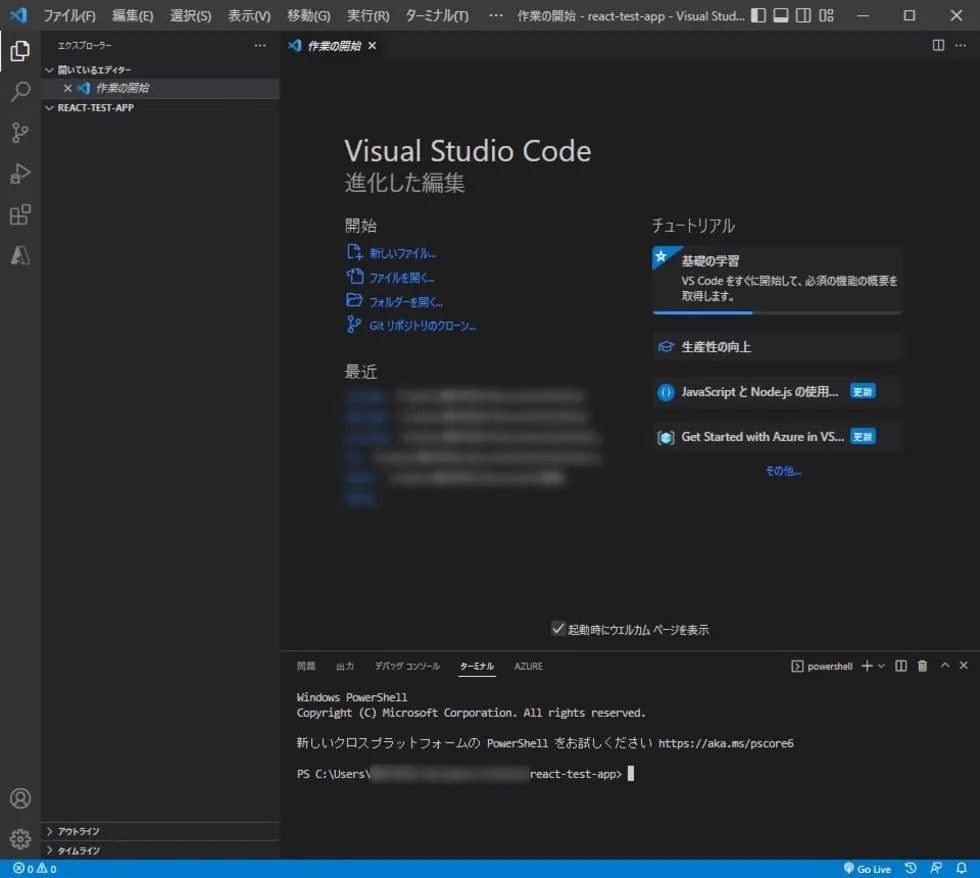This screenshot has width=980, height=878.
Task: Split the terminal
Action: [901, 666]
